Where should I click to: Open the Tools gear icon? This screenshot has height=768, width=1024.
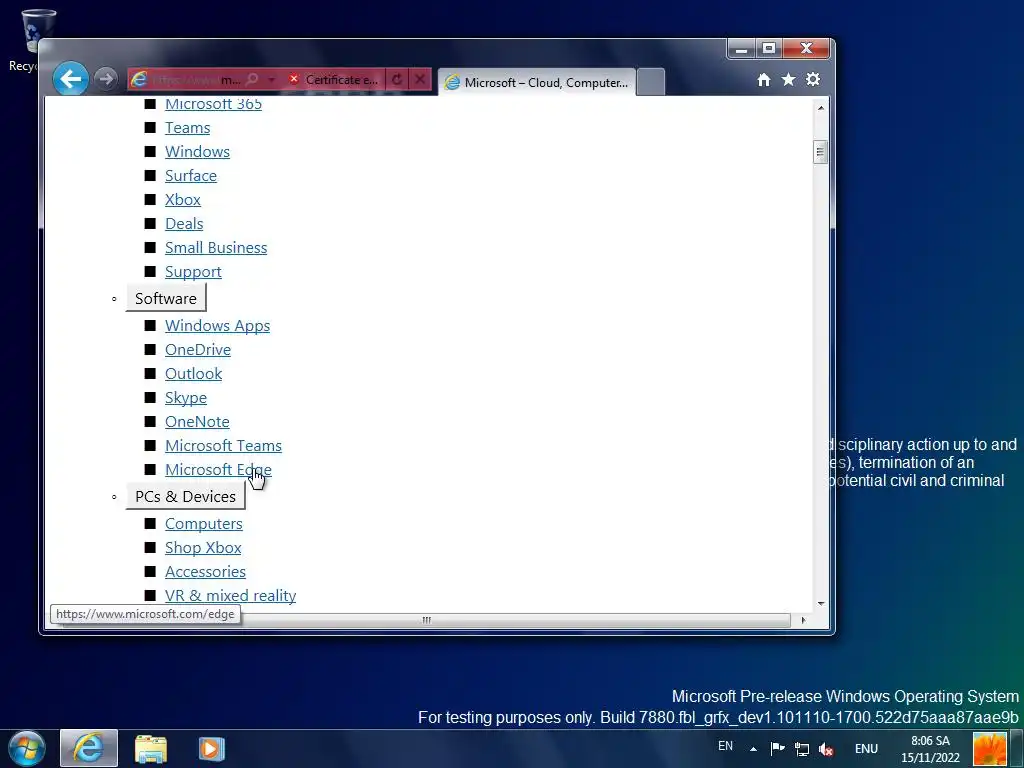812,80
